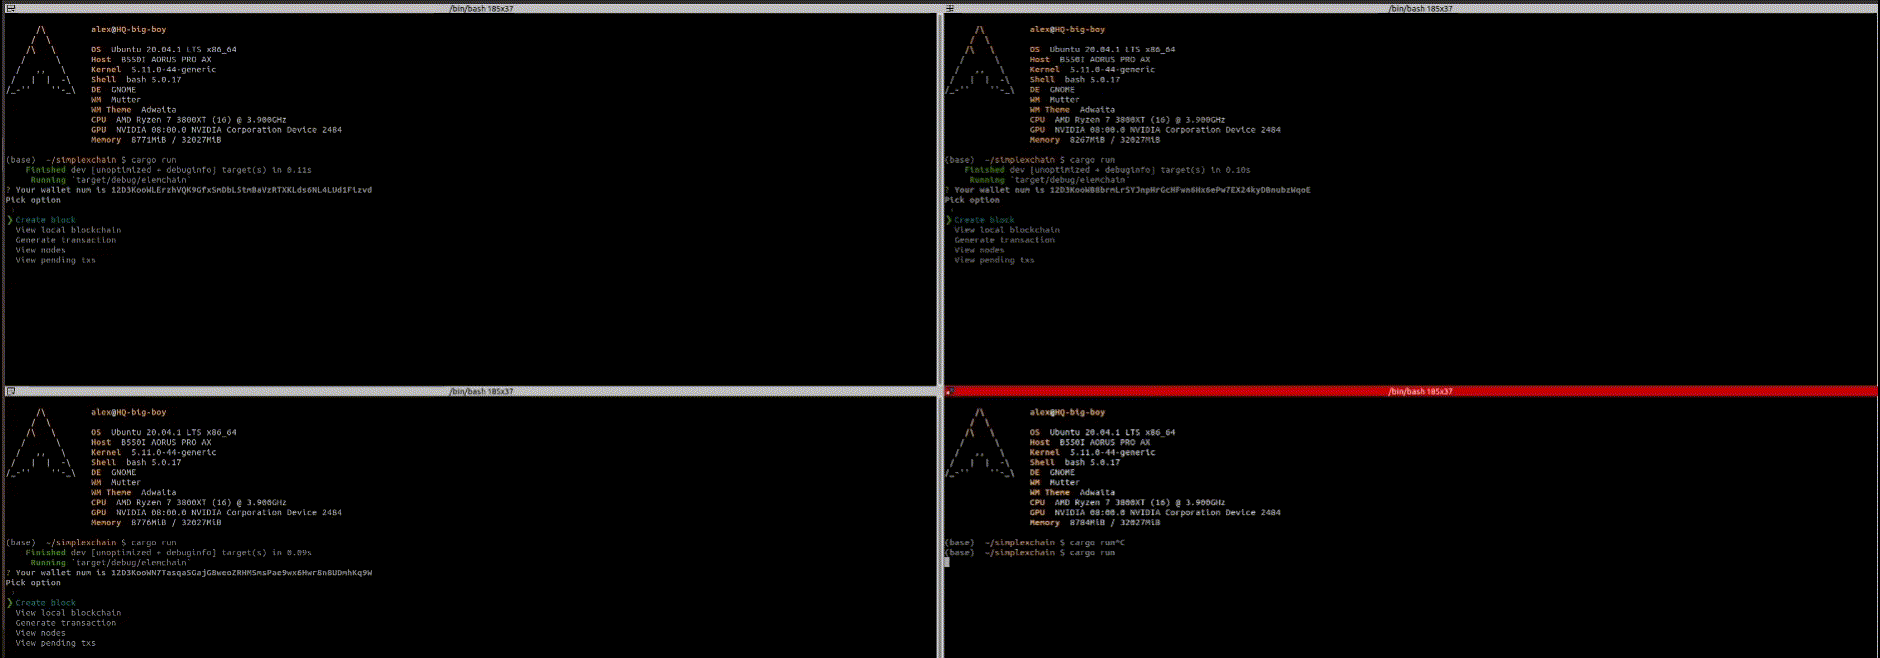The image size is (1880, 658).
Task: Open group icon of bottom-left terminal pane
Action: coord(10,391)
